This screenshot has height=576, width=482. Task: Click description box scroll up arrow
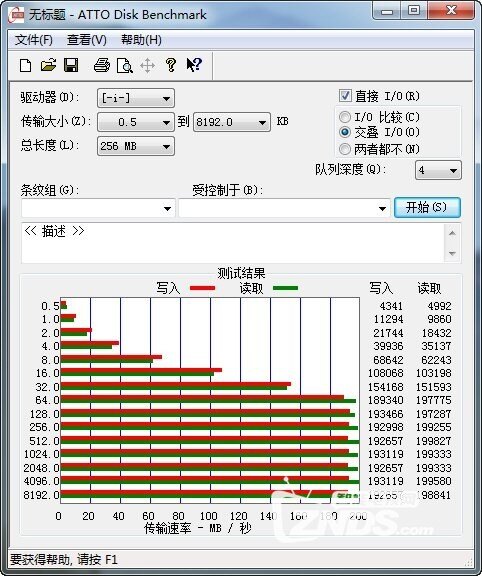pyautogui.click(x=452, y=233)
